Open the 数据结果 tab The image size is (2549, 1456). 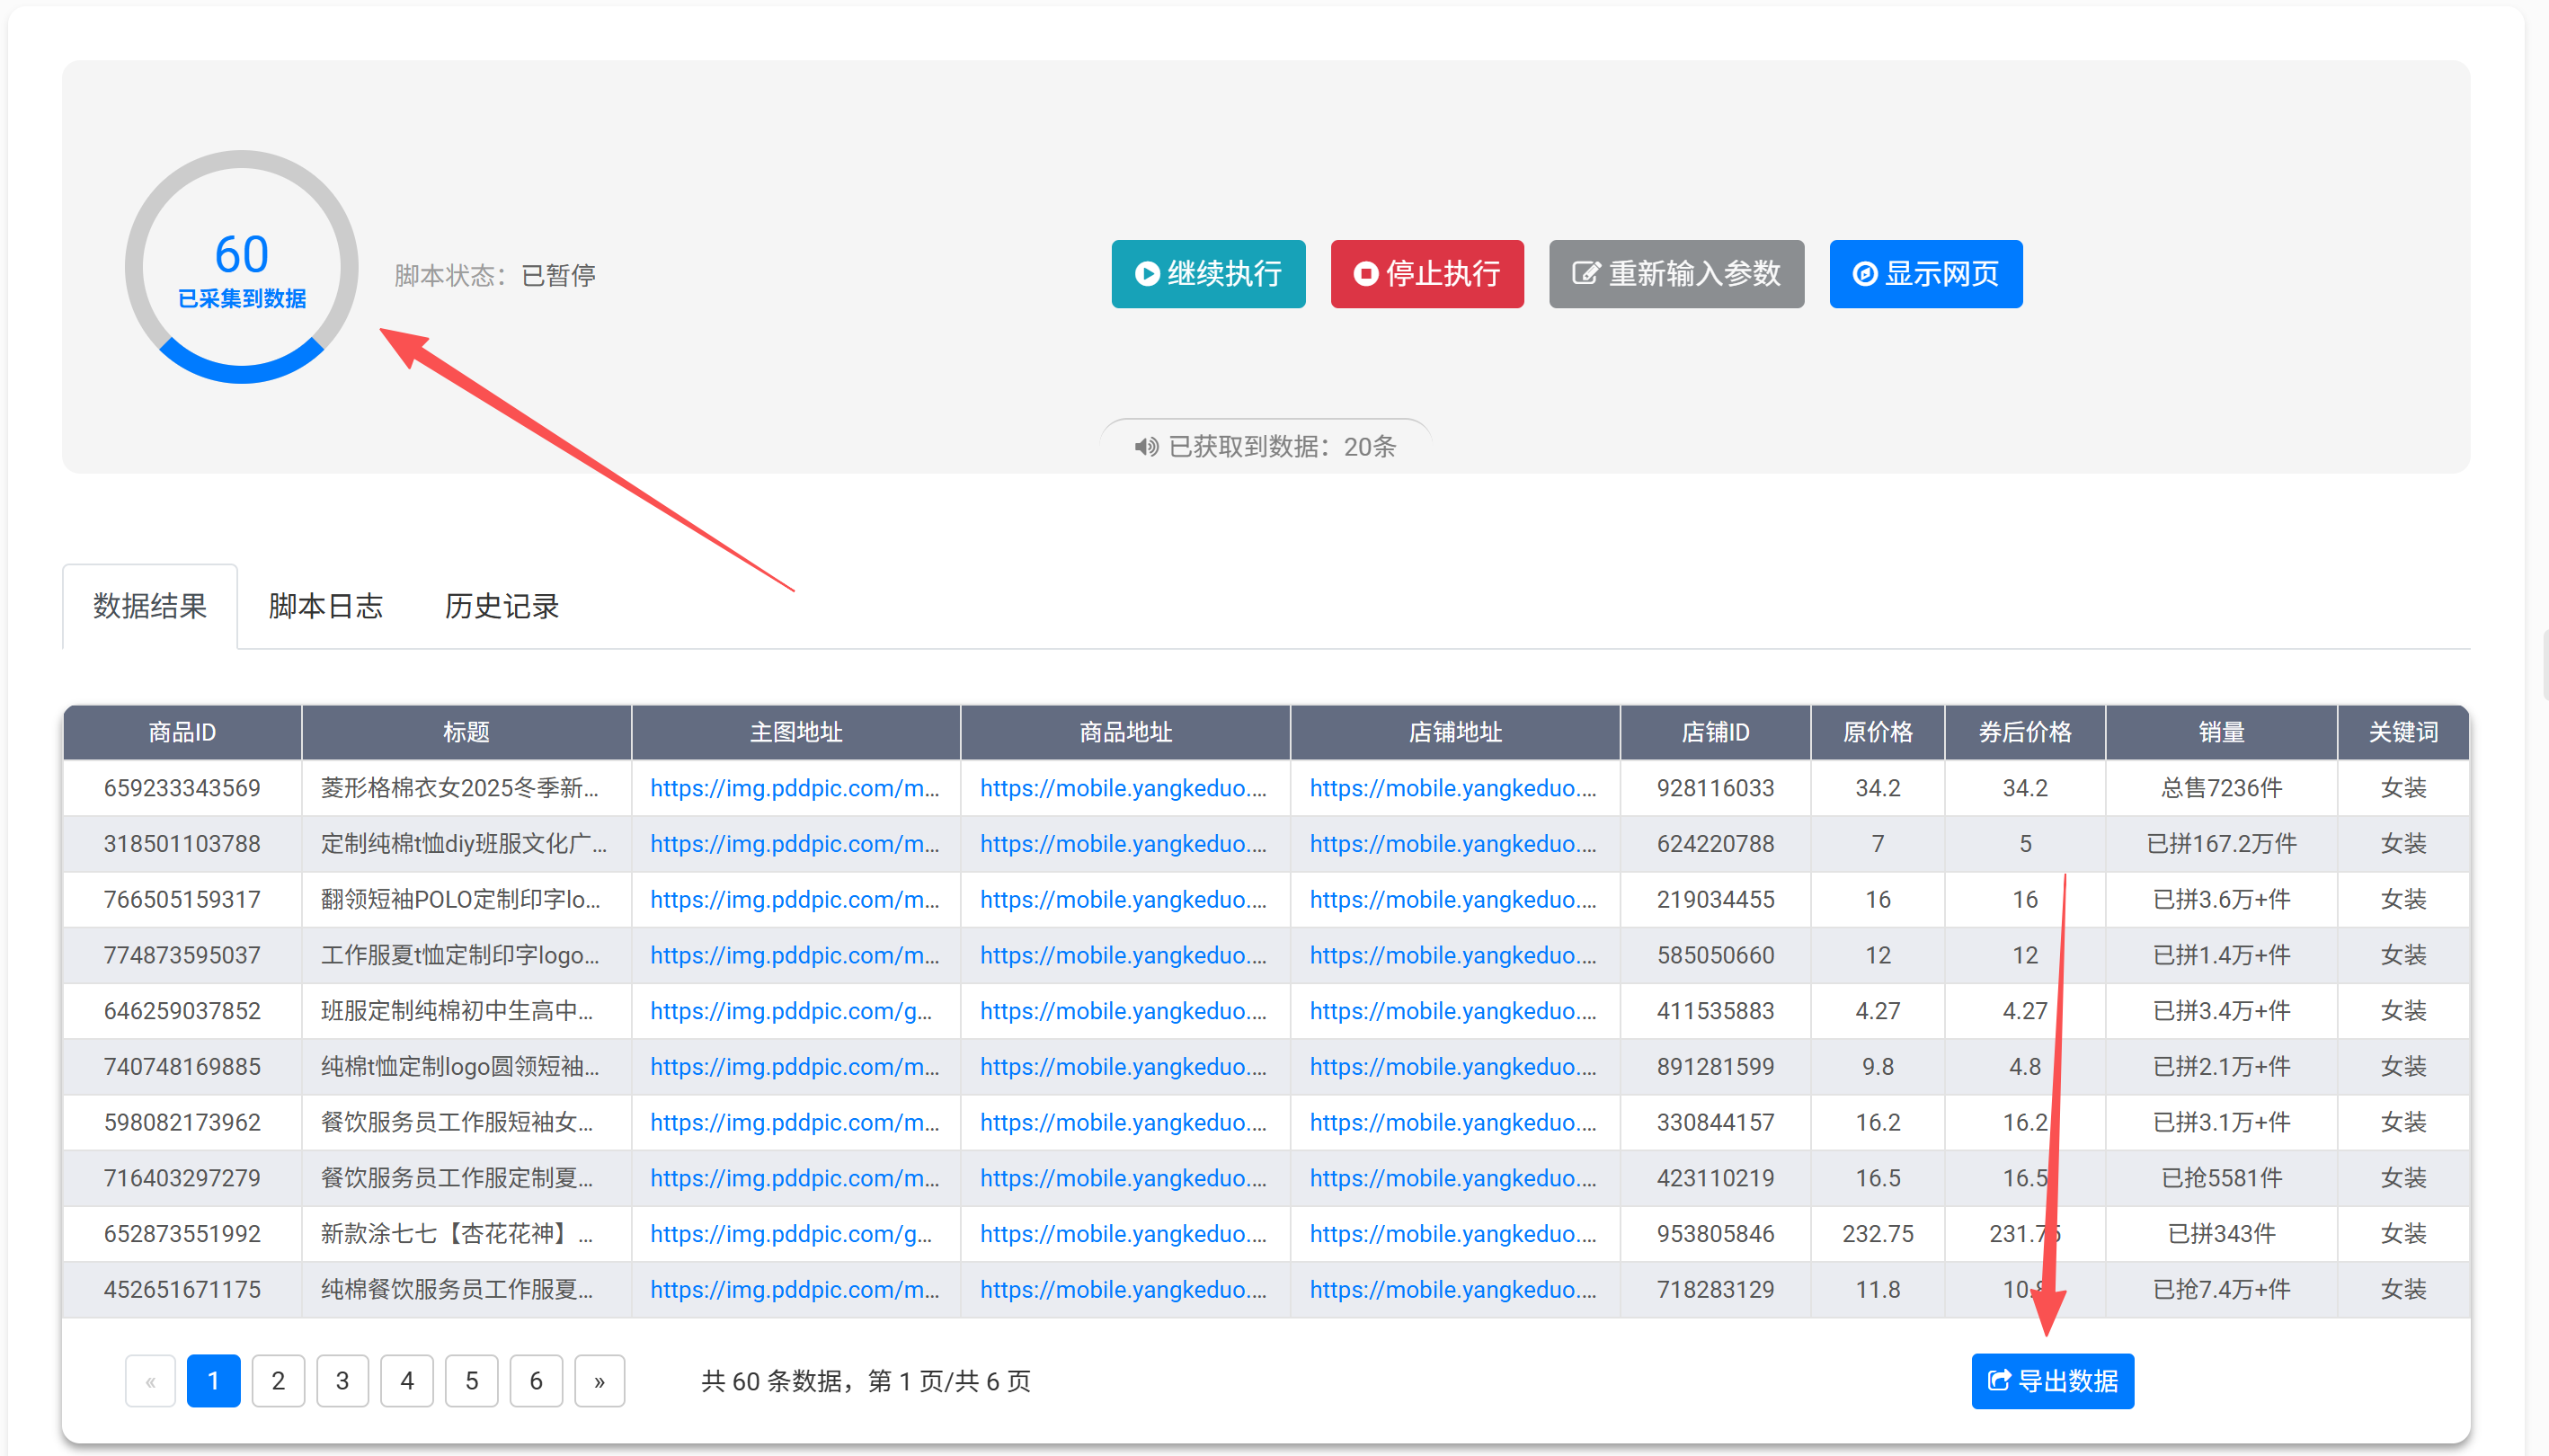coord(150,607)
